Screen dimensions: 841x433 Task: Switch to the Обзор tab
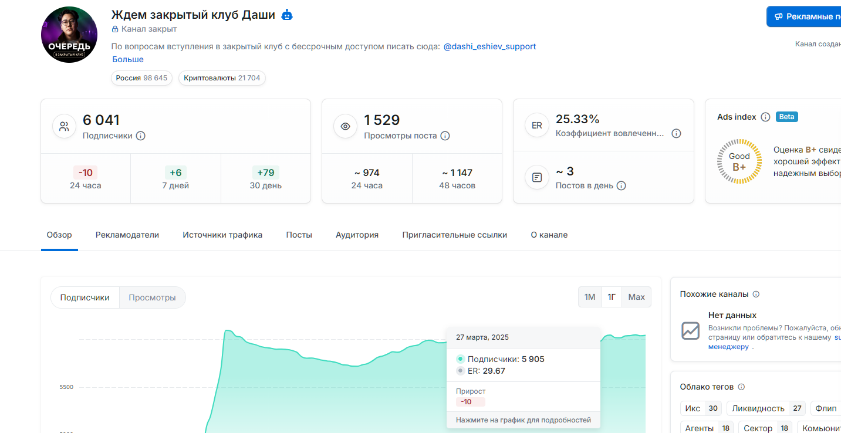pos(59,235)
